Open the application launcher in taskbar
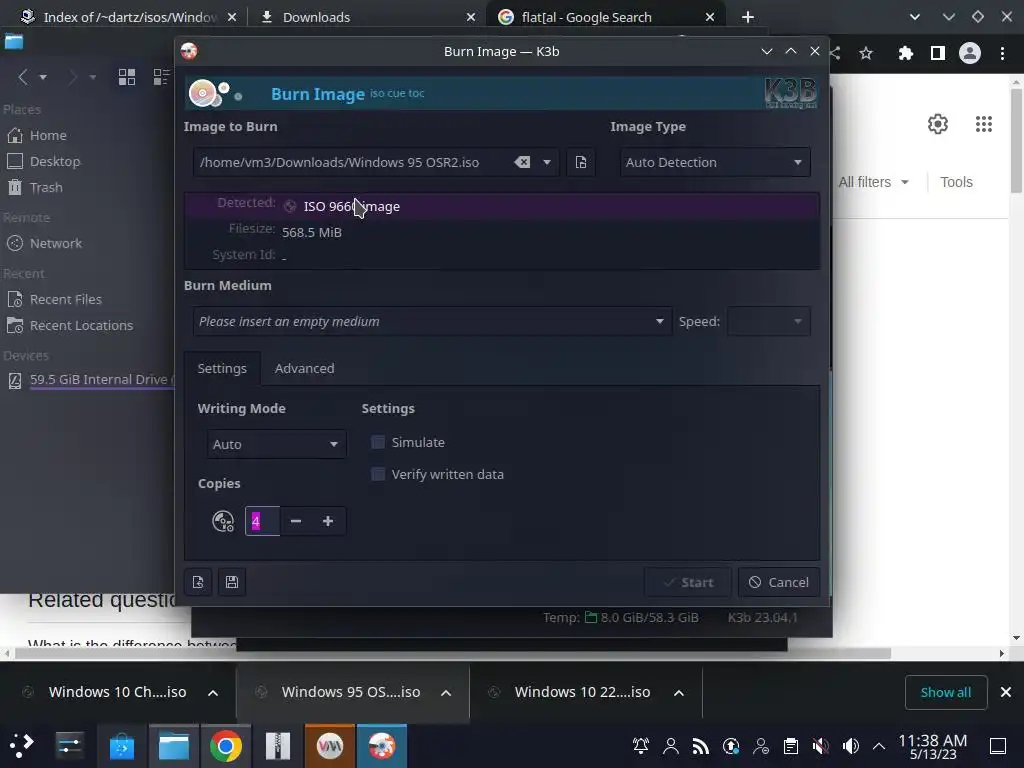Viewport: 1024px width, 768px height. [x=22, y=745]
